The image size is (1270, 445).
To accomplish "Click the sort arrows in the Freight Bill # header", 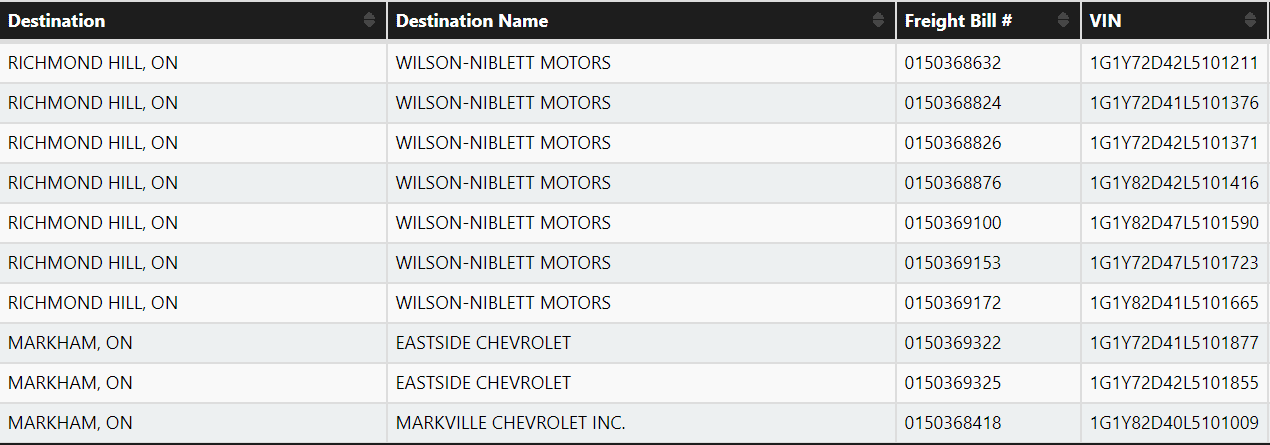I will coord(1064,20).
